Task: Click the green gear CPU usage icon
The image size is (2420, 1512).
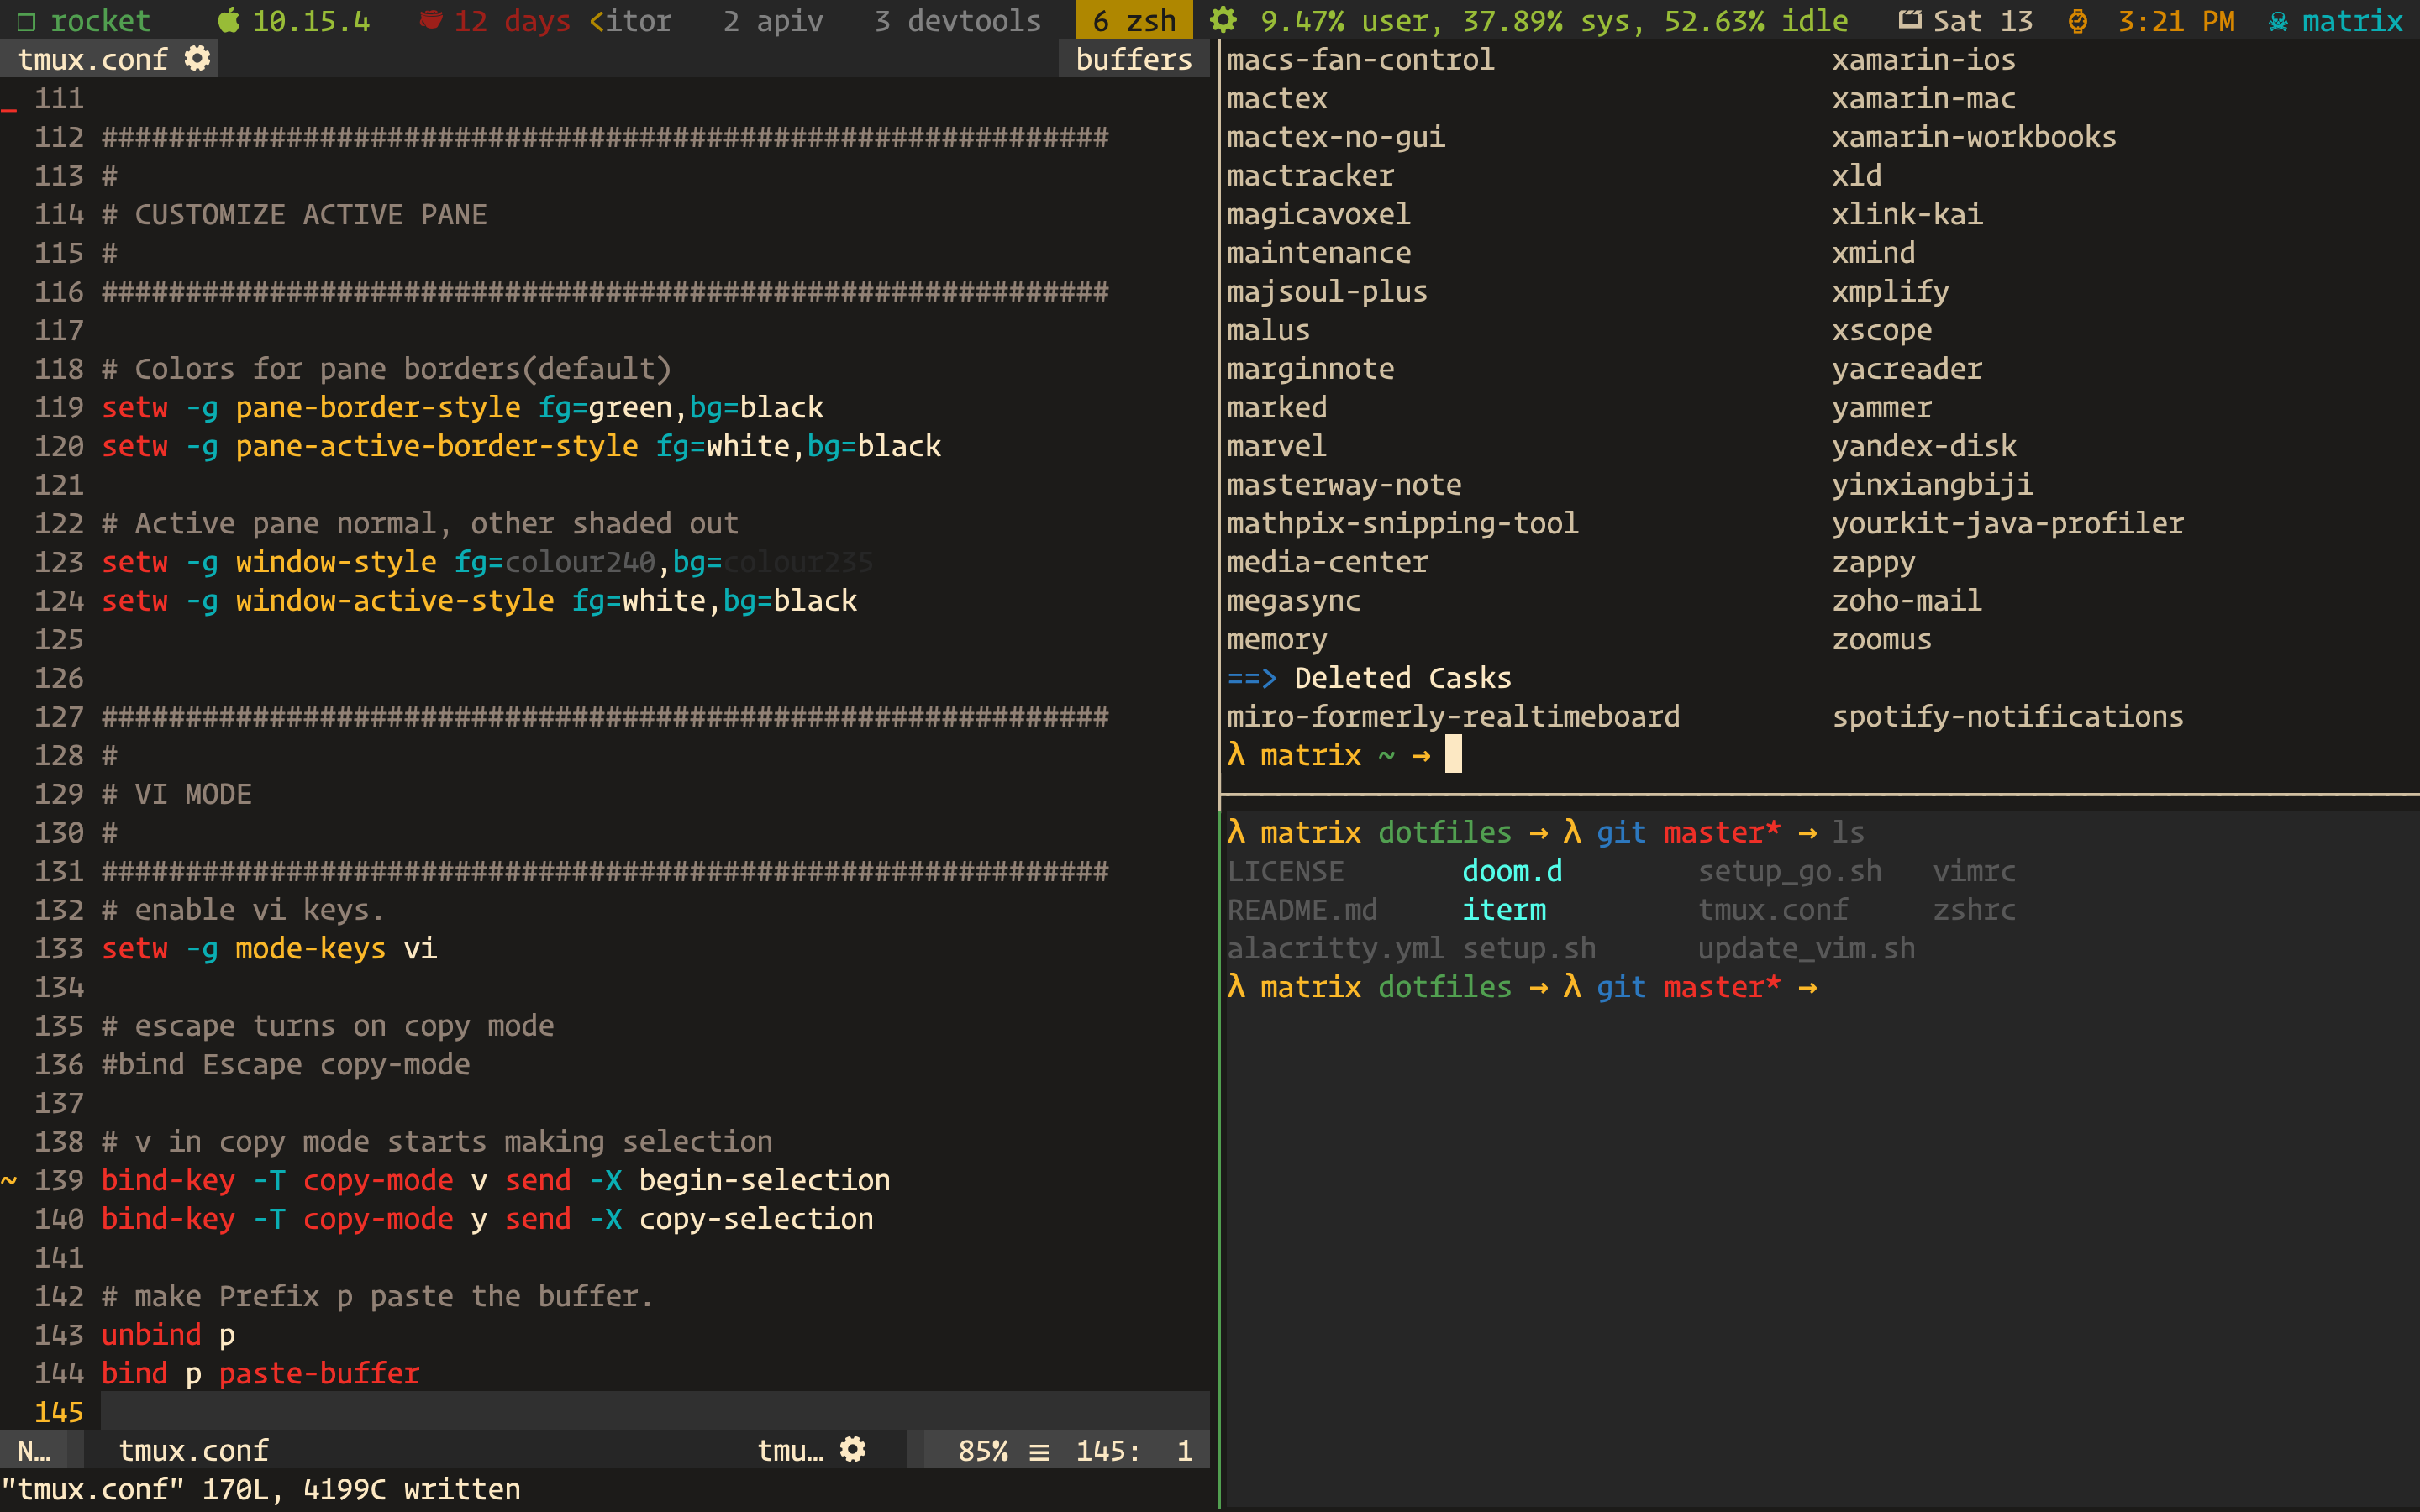Action: click(x=1223, y=21)
